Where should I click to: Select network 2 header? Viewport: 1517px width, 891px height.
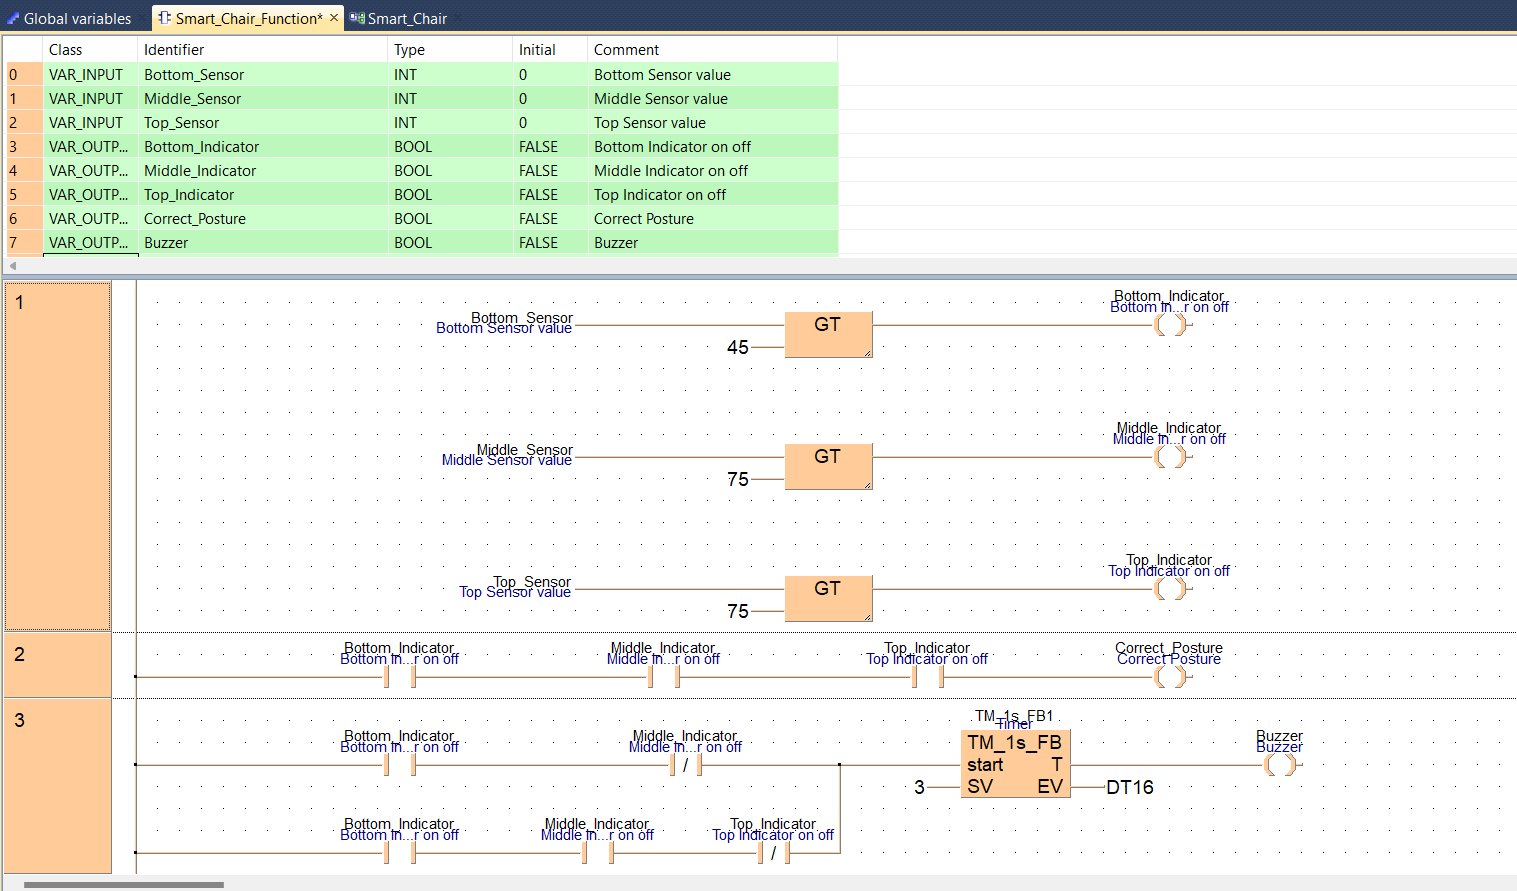(x=58, y=665)
